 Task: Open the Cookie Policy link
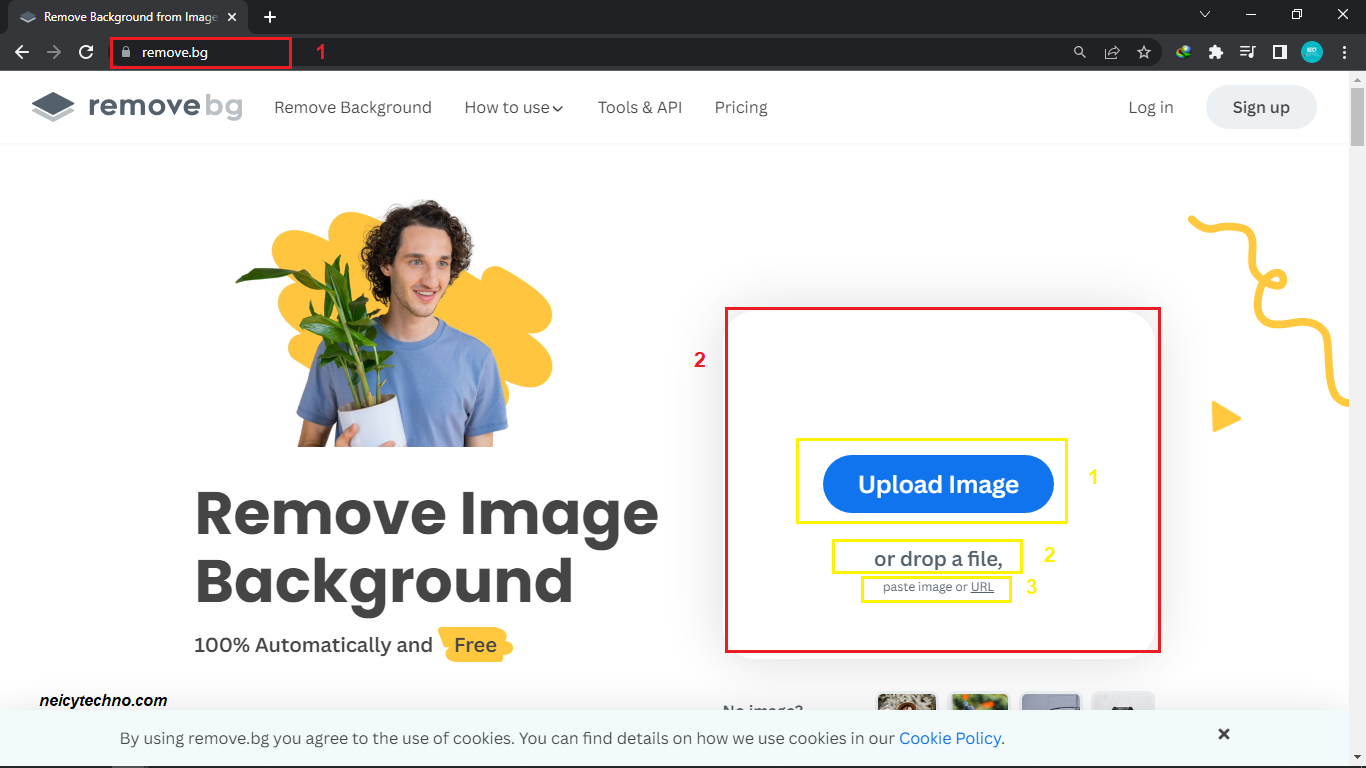[x=950, y=738]
